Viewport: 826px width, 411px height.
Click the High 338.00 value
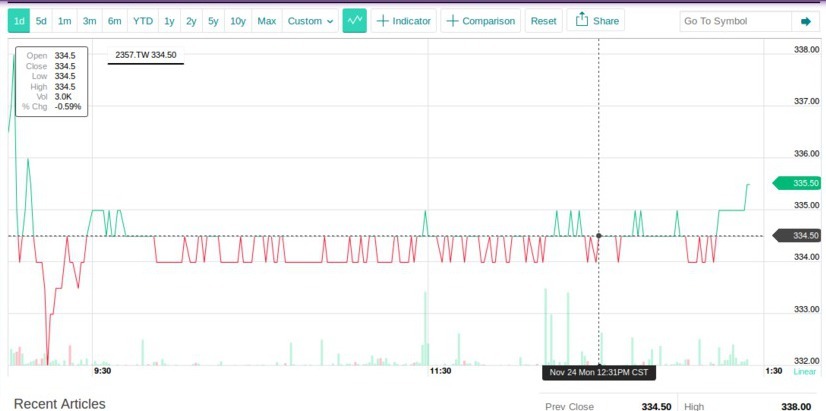[796, 406]
